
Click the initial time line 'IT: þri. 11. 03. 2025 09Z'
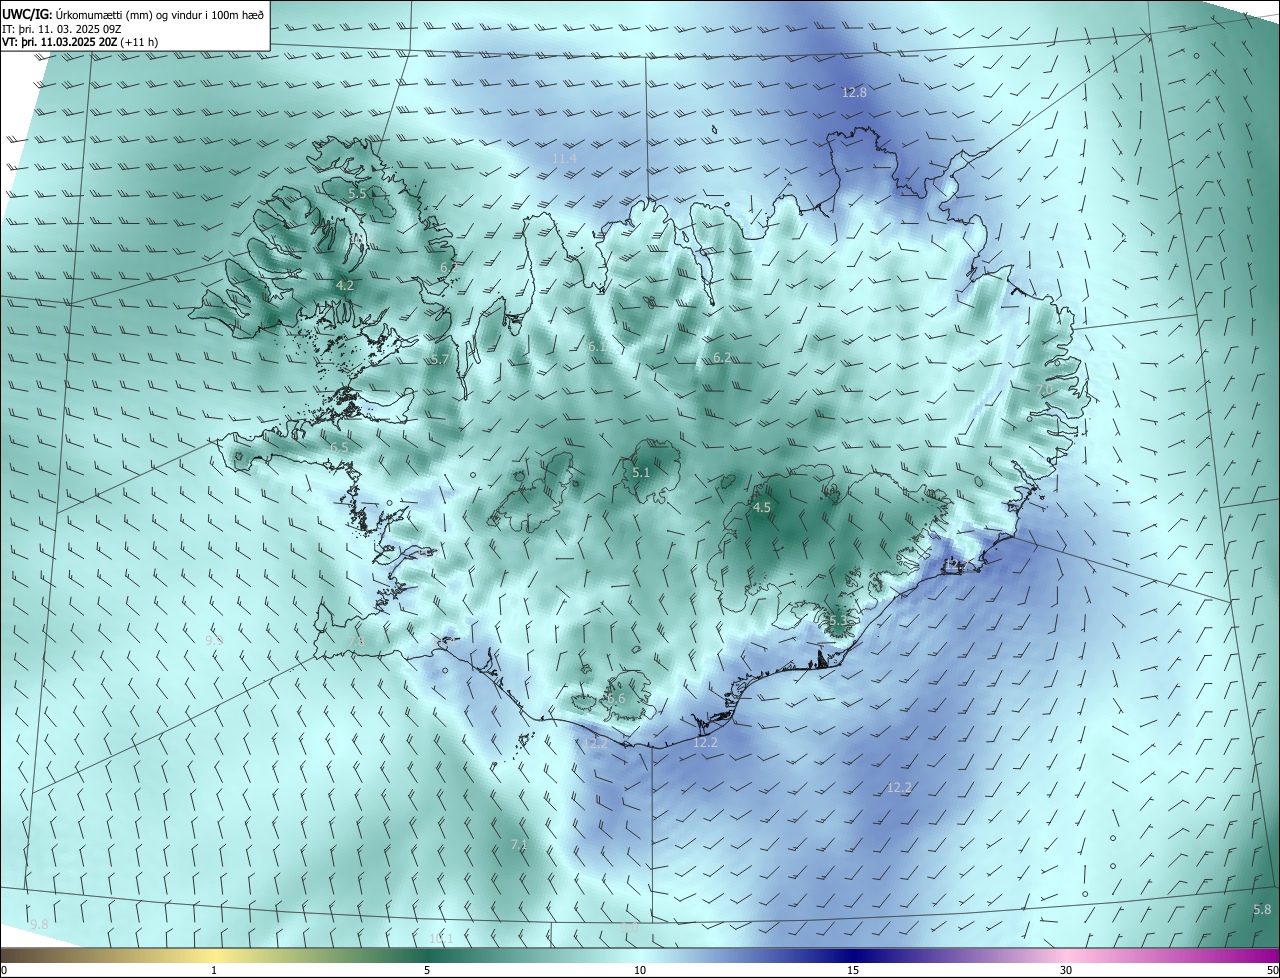(x=62, y=29)
